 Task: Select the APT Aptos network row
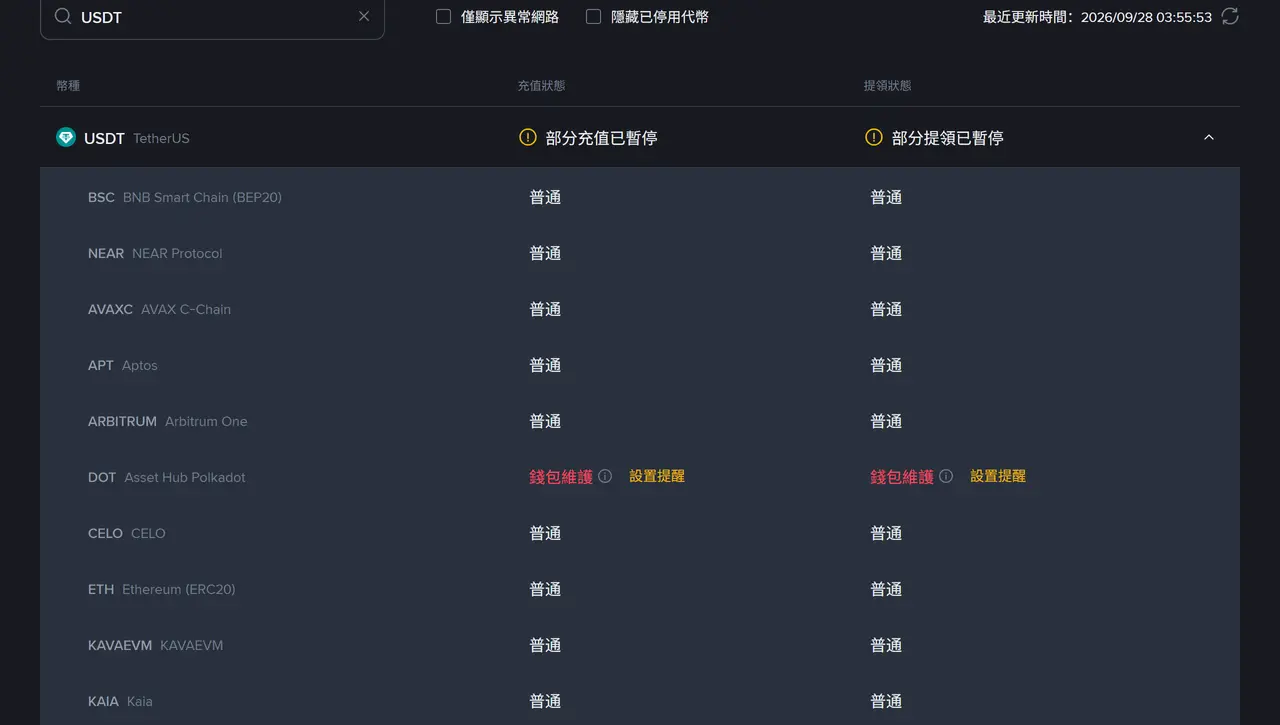[640, 366]
